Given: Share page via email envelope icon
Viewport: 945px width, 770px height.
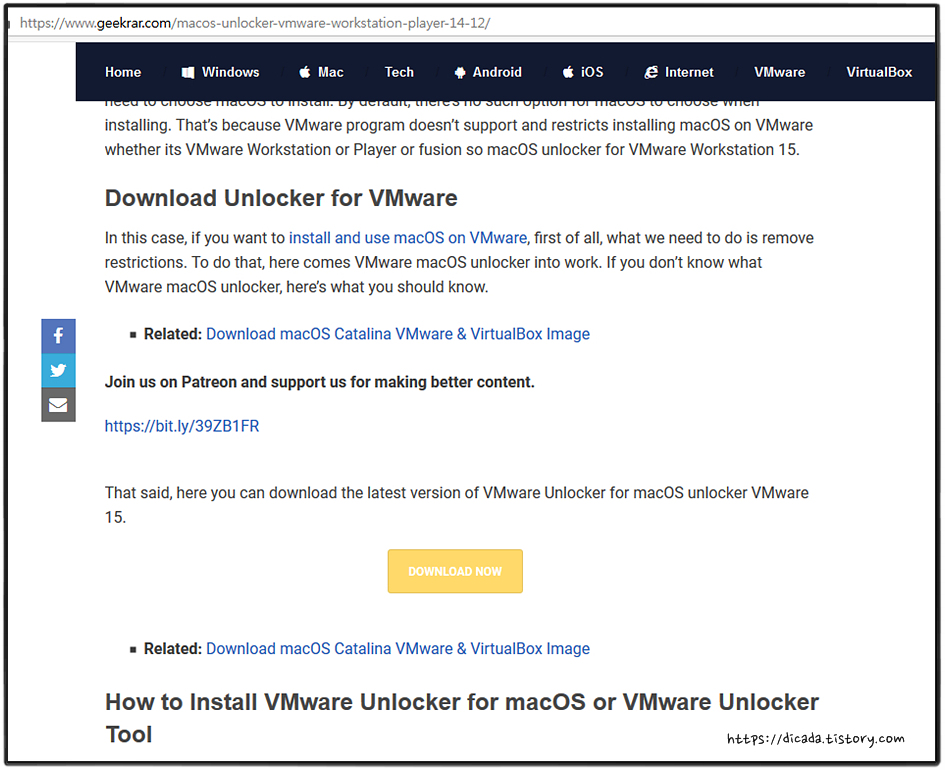Looking at the screenshot, I should (58, 405).
